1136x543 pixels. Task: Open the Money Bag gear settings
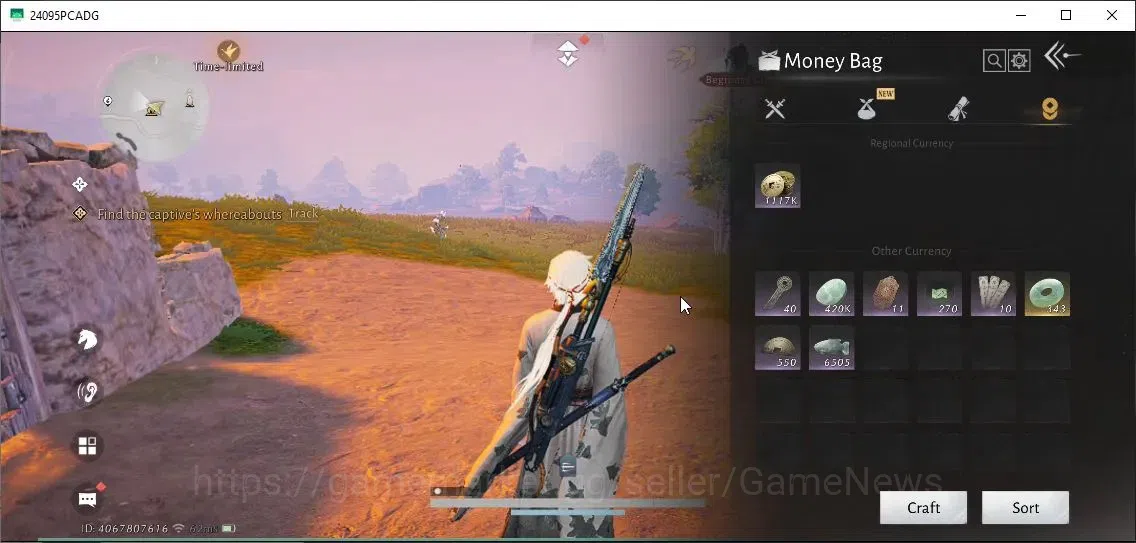click(1019, 61)
